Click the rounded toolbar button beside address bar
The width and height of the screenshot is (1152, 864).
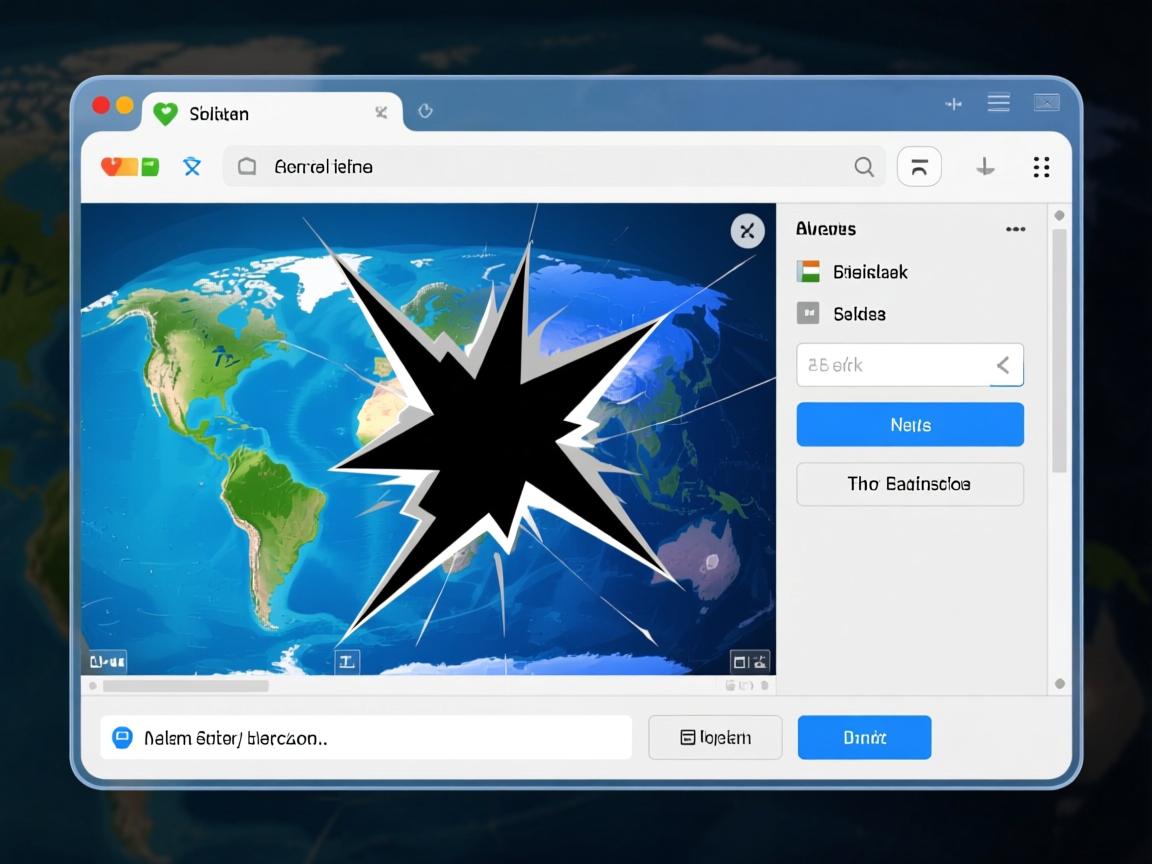[919, 167]
